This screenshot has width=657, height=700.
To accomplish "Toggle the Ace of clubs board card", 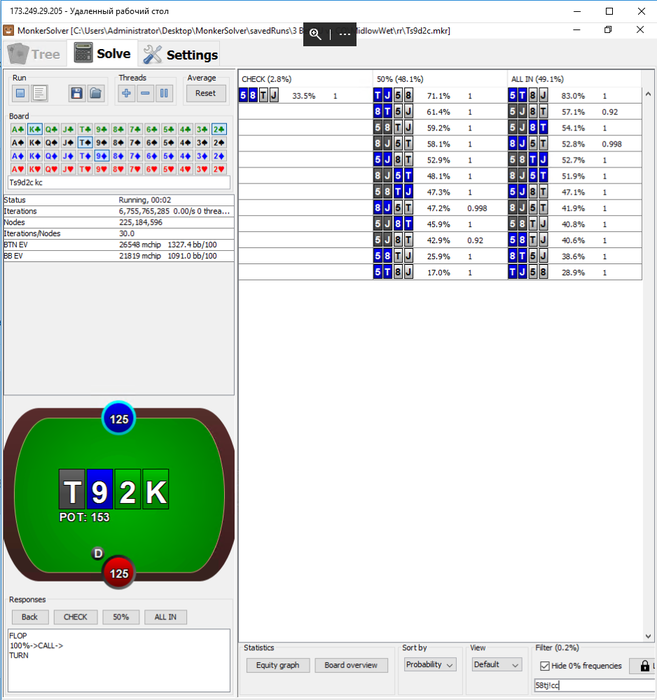I will click(x=18, y=129).
